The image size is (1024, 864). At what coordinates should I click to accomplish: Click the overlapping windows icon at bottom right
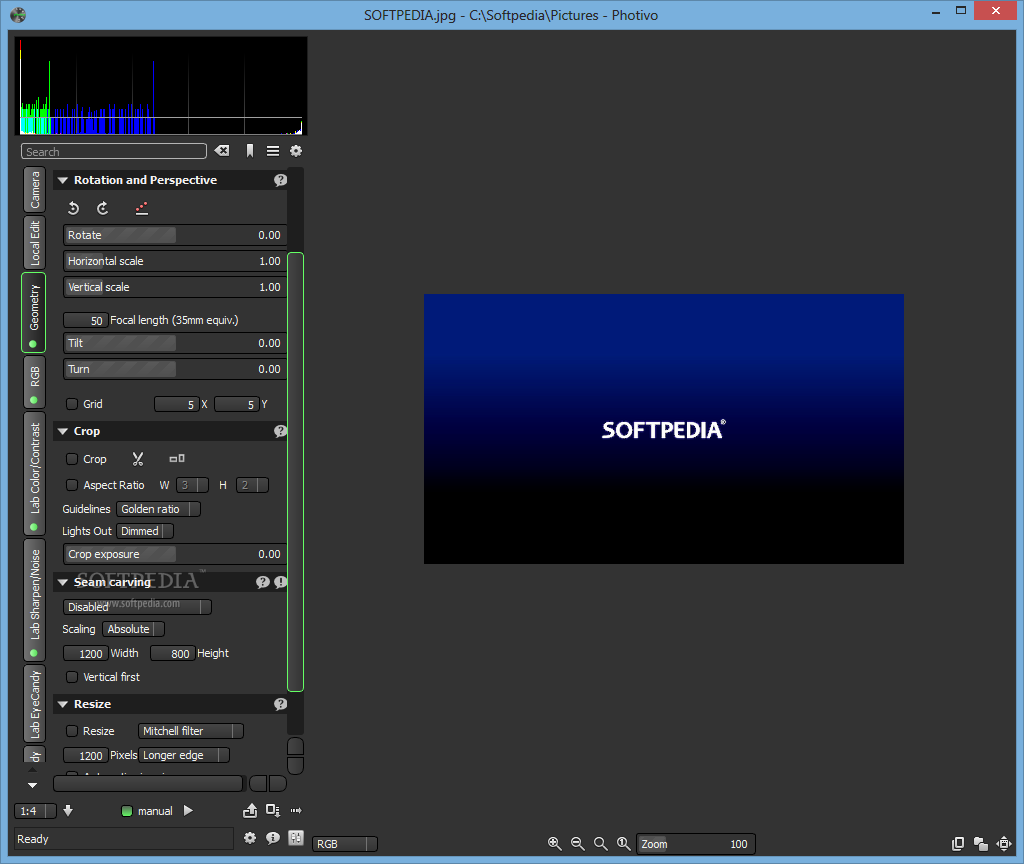coord(981,844)
